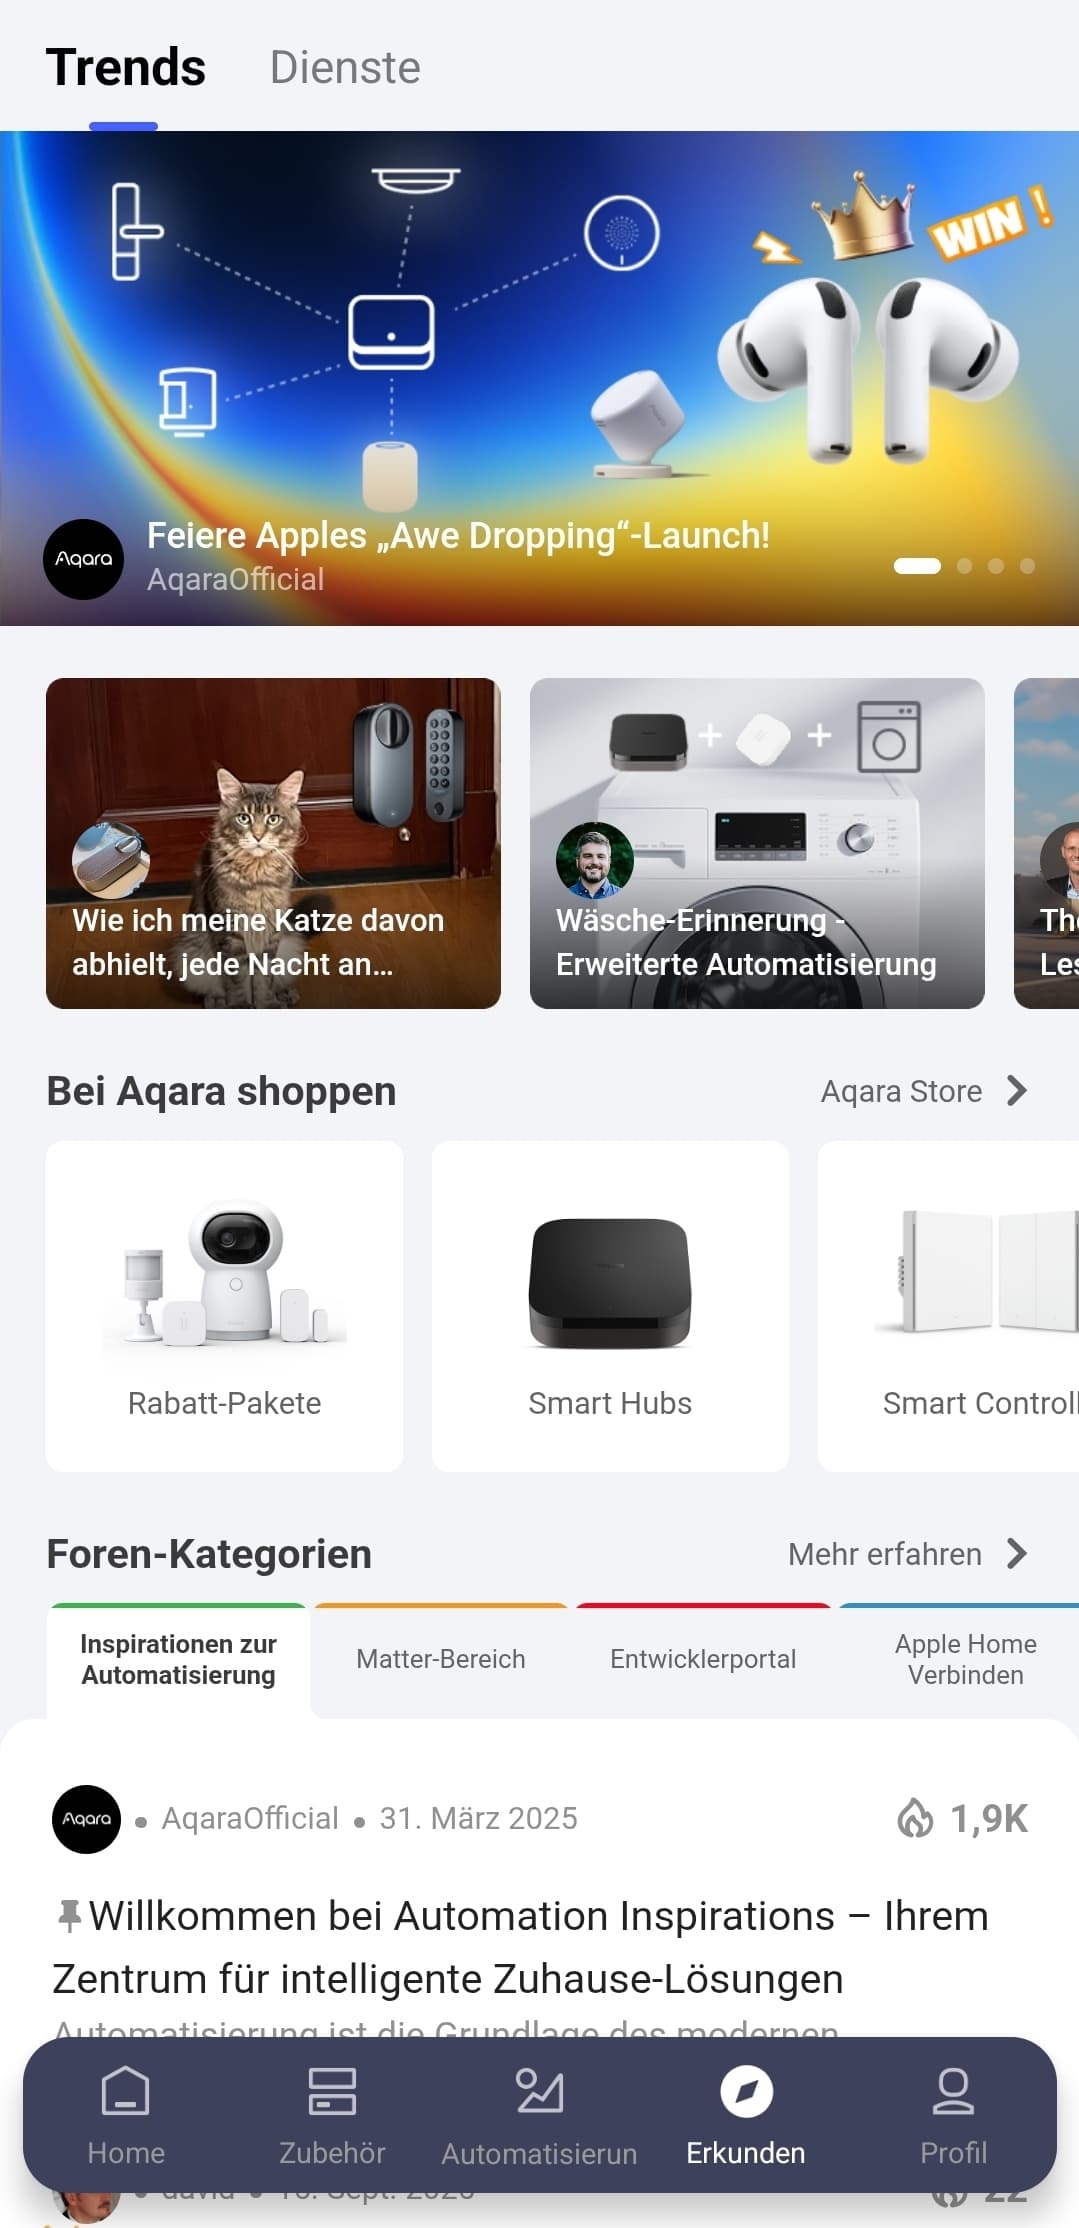The image size is (1079, 2228).
Task: Open the Smart Hubs product card
Action: point(610,1306)
